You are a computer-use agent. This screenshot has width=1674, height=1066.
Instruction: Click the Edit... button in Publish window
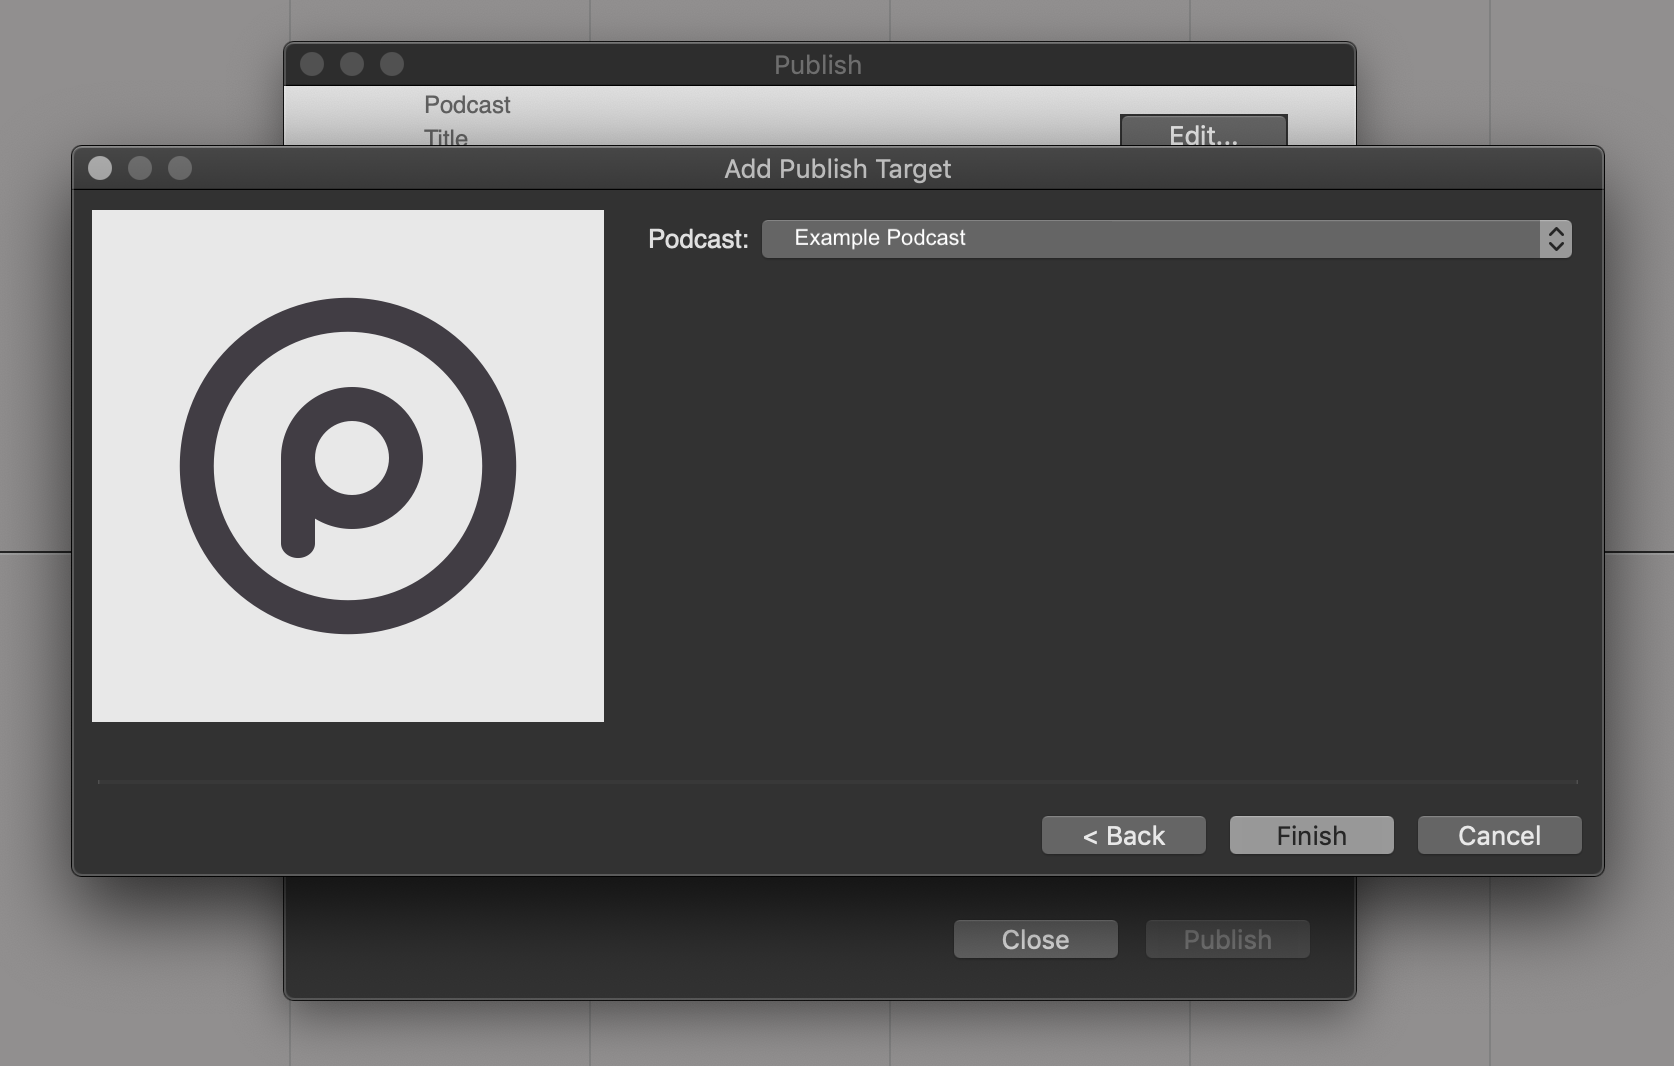pos(1203,131)
